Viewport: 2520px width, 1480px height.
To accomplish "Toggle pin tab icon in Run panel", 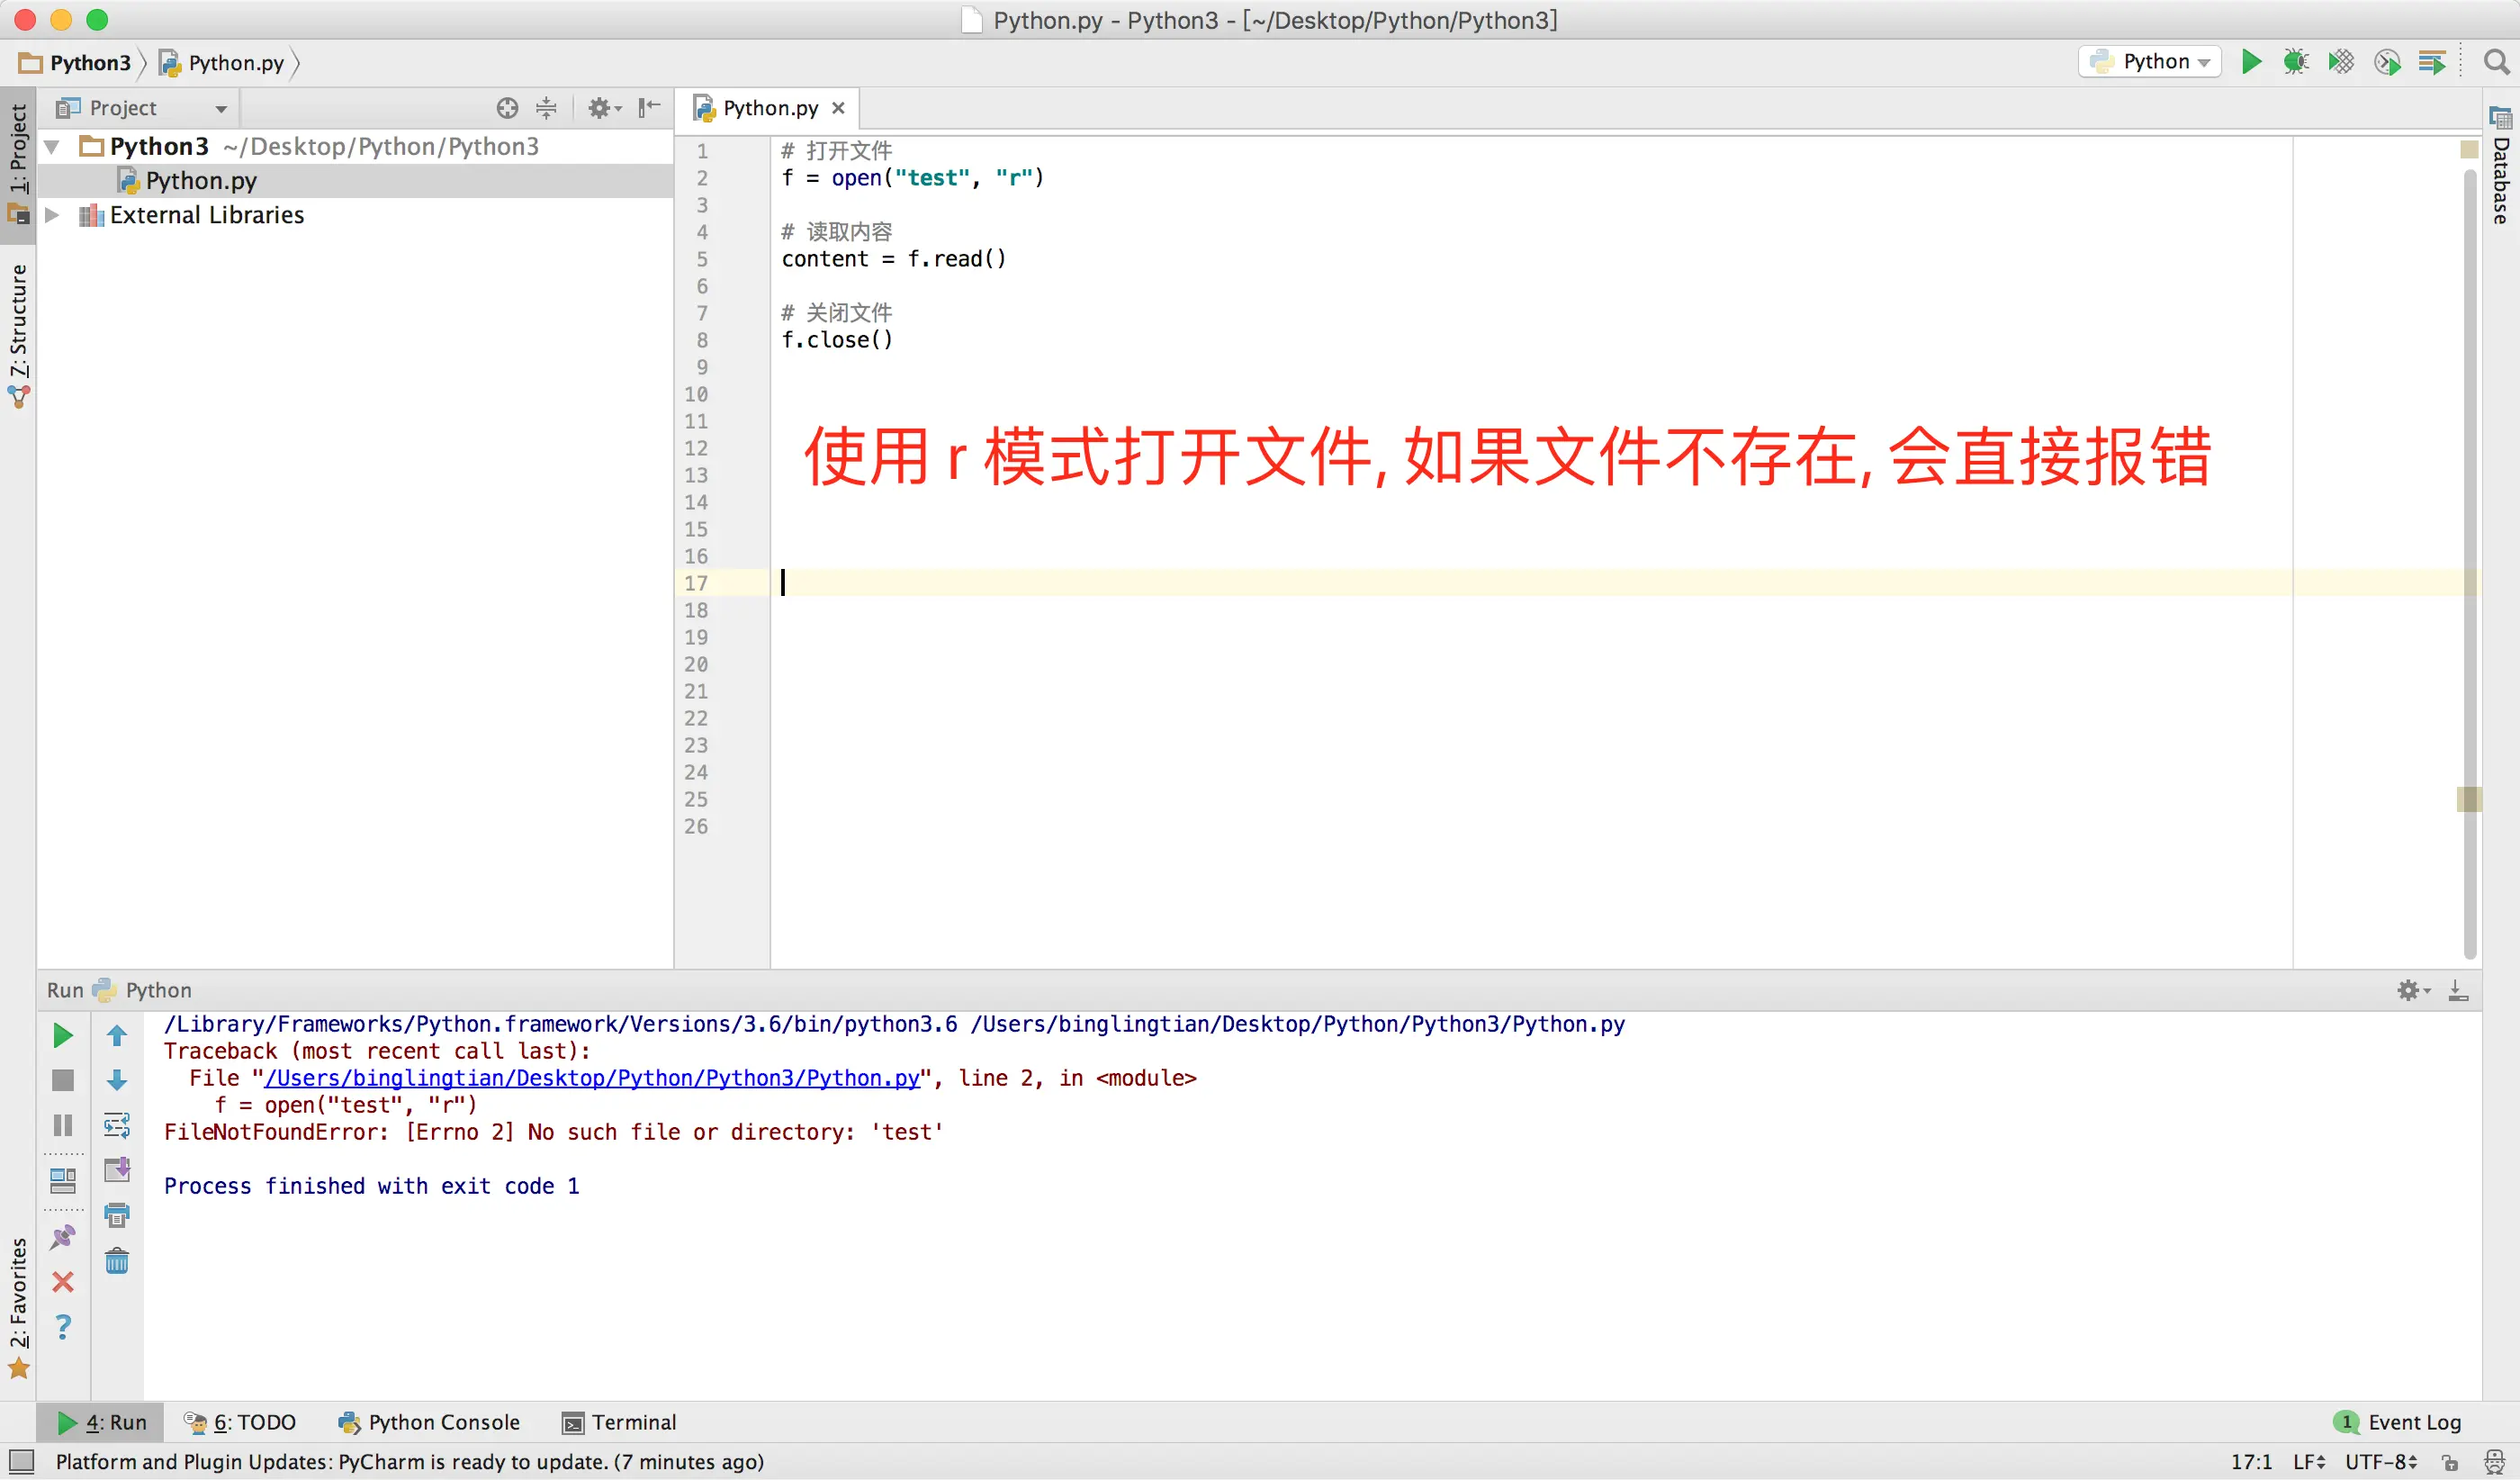I will tap(62, 1237).
